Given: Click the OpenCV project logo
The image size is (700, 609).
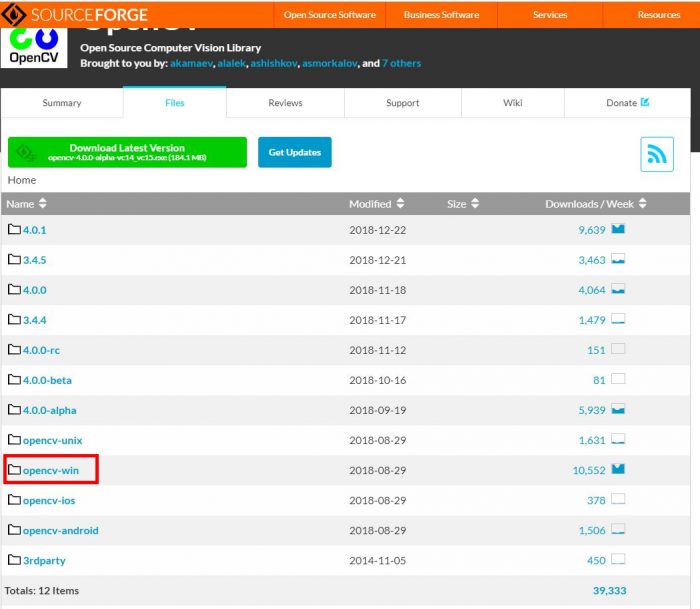Looking at the screenshot, I should point(34,47).
